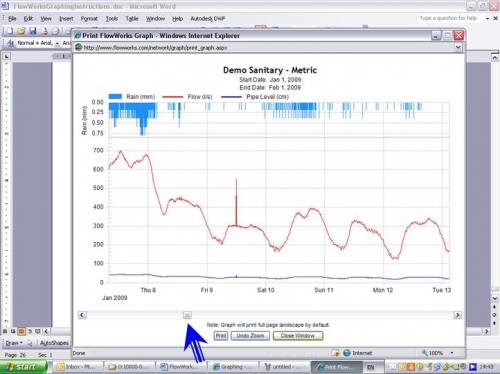Click Word horizontal scrollbar right arrow
This screenshot has width=500, height=374.
(487, 331)
